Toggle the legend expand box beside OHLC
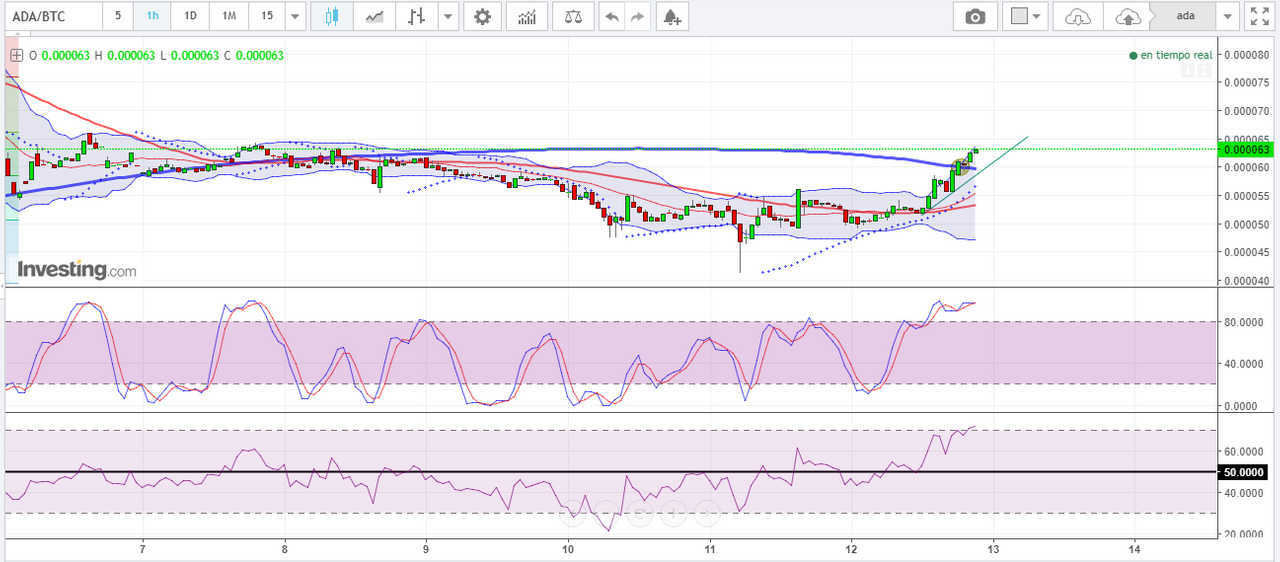This screenshot has width=1280, height=562. click(x=16, y=56)
